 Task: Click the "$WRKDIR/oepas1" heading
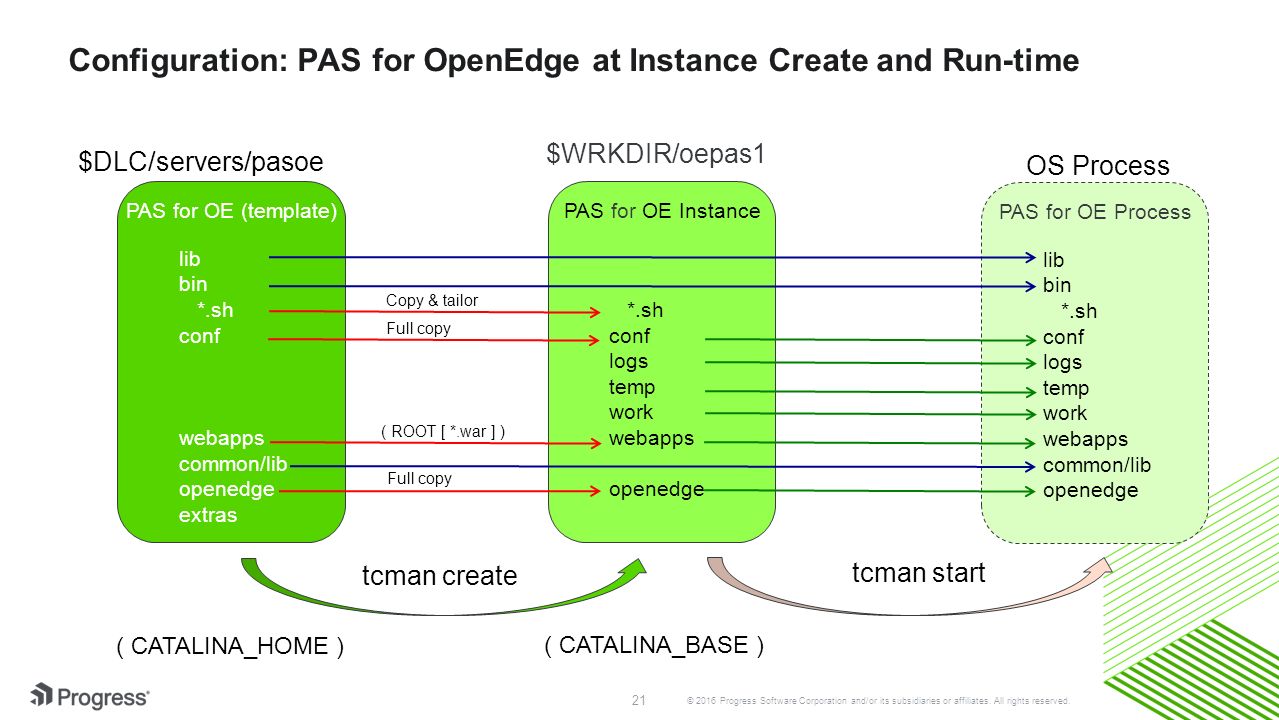655,154
